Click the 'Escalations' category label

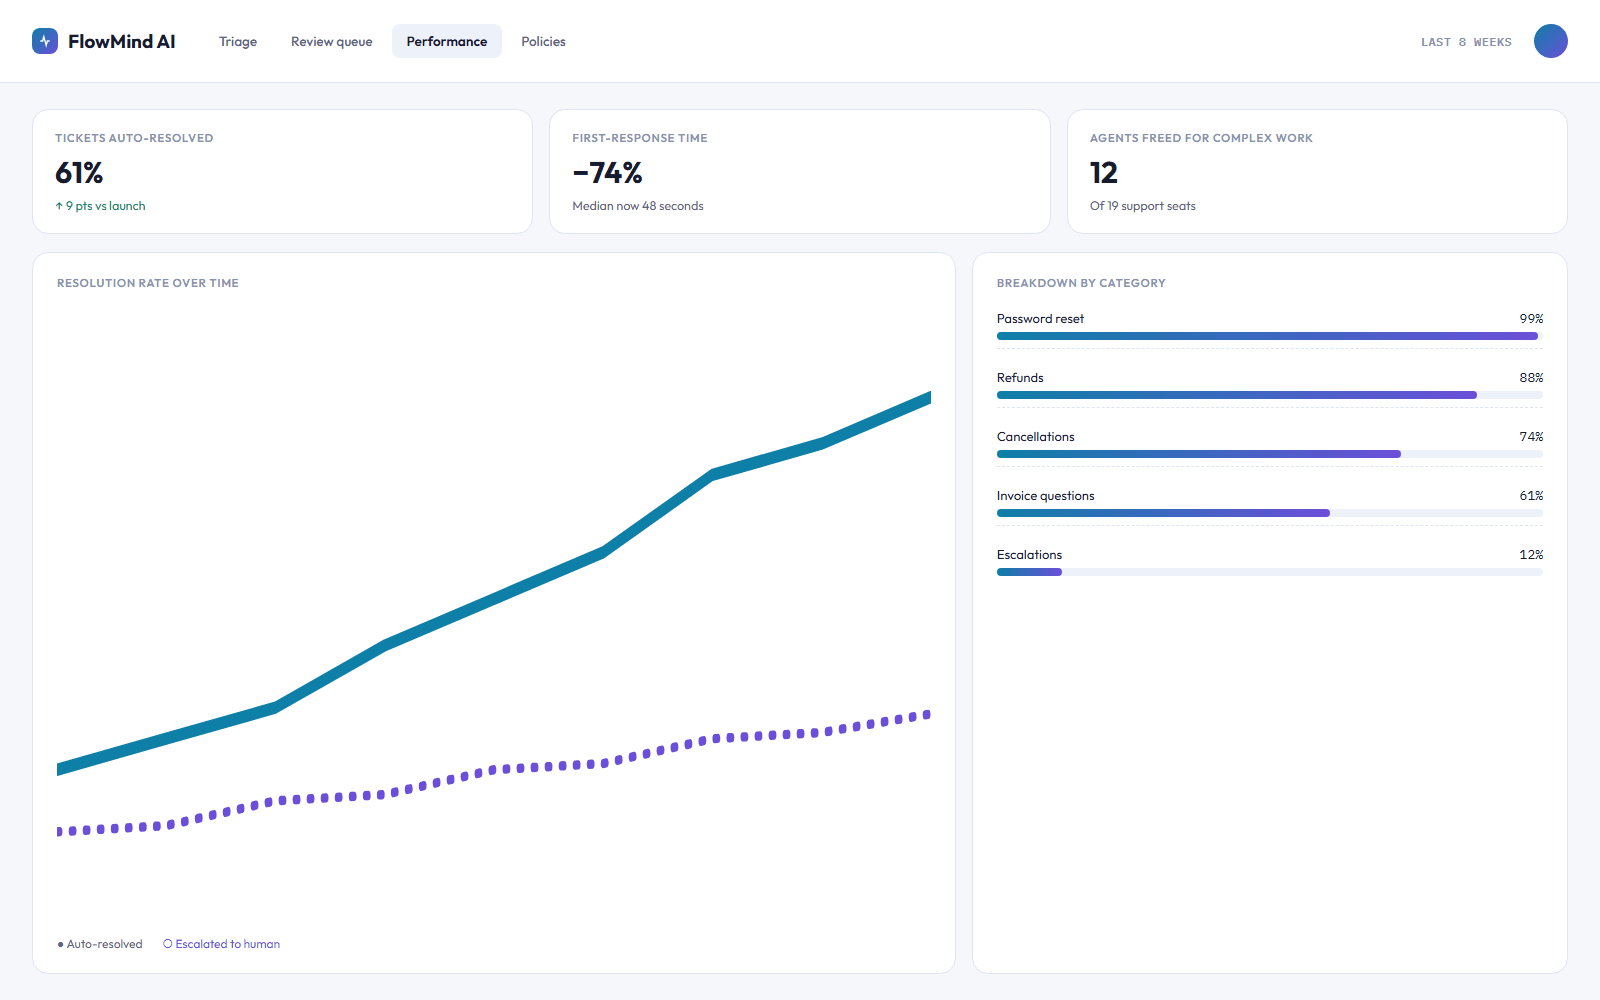tap(1029, 555)
